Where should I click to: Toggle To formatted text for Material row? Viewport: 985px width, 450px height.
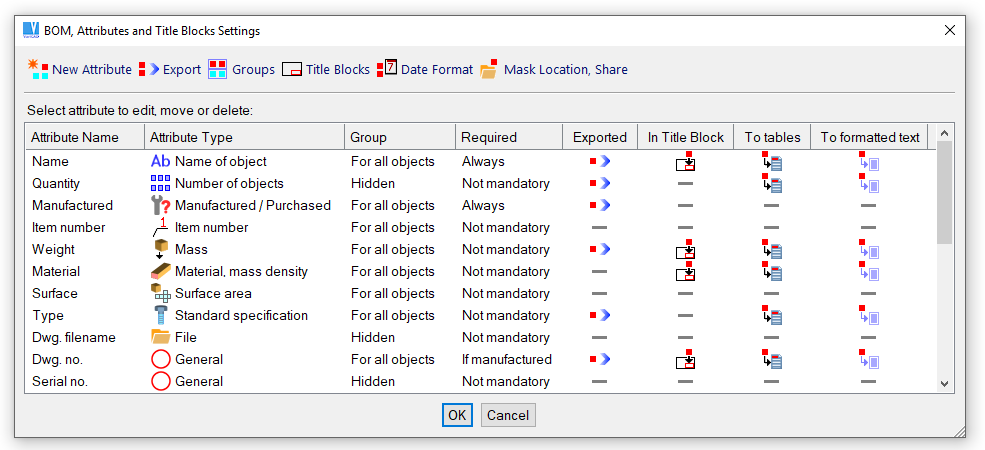[x=868, y=272]
